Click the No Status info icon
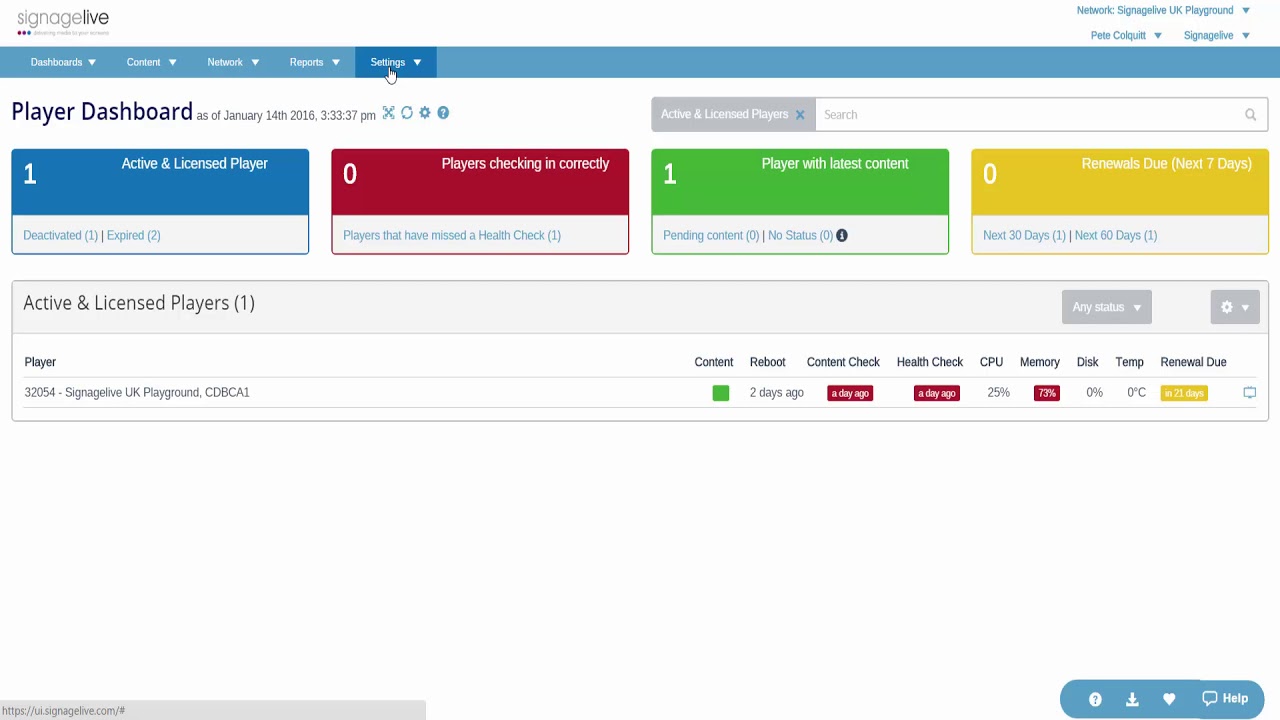 tap(842, 235)
